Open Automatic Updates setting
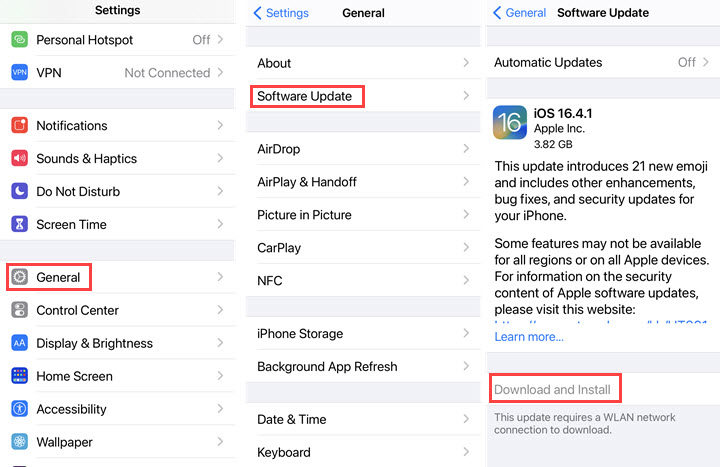720x467 pixels. click(x=603, y=62)
